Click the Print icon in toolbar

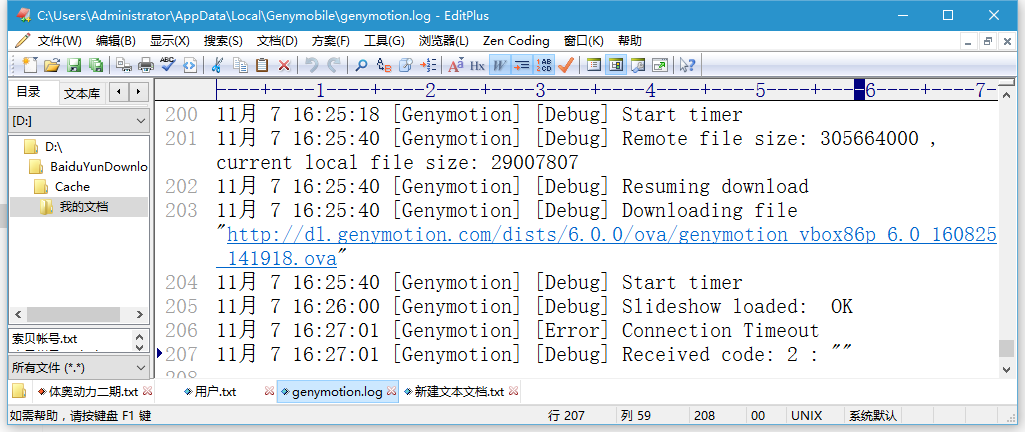pos(145,65)
